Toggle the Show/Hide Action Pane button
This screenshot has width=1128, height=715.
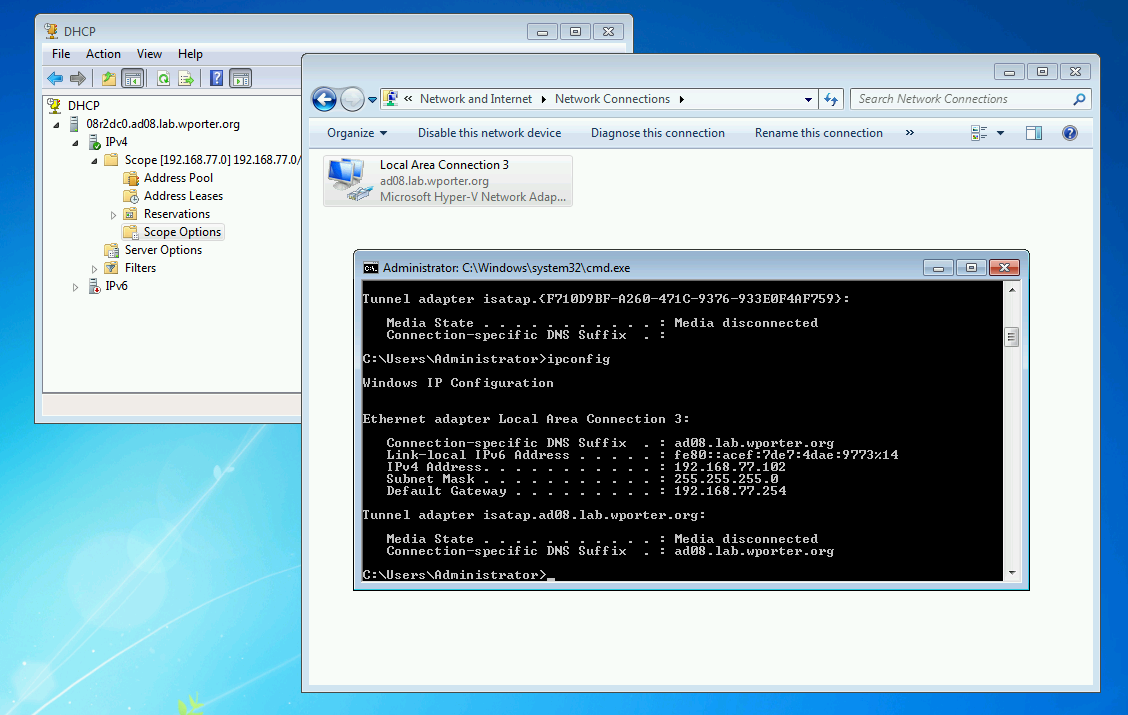point(240,78)
